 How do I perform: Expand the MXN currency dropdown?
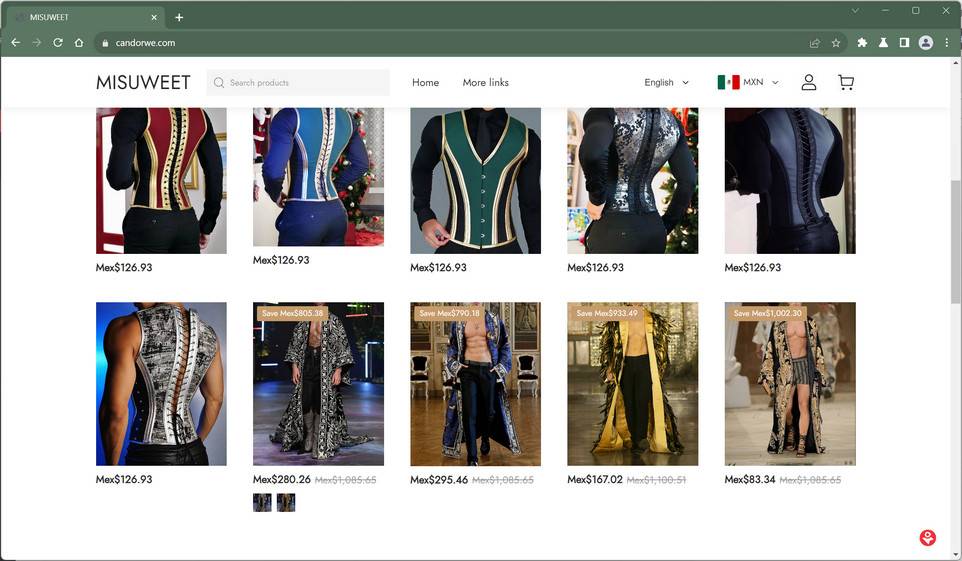click(x=761, y=82)
